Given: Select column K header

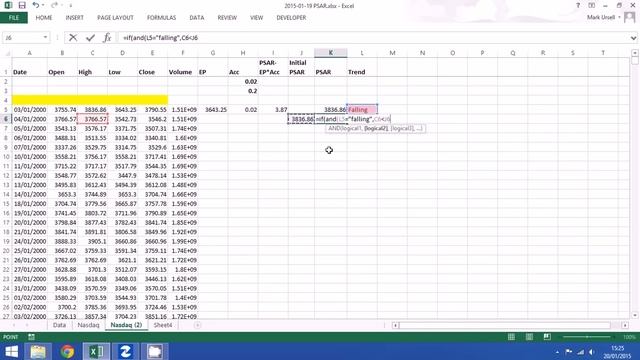Looking at the screenshot, I should (x=331, y=53).
